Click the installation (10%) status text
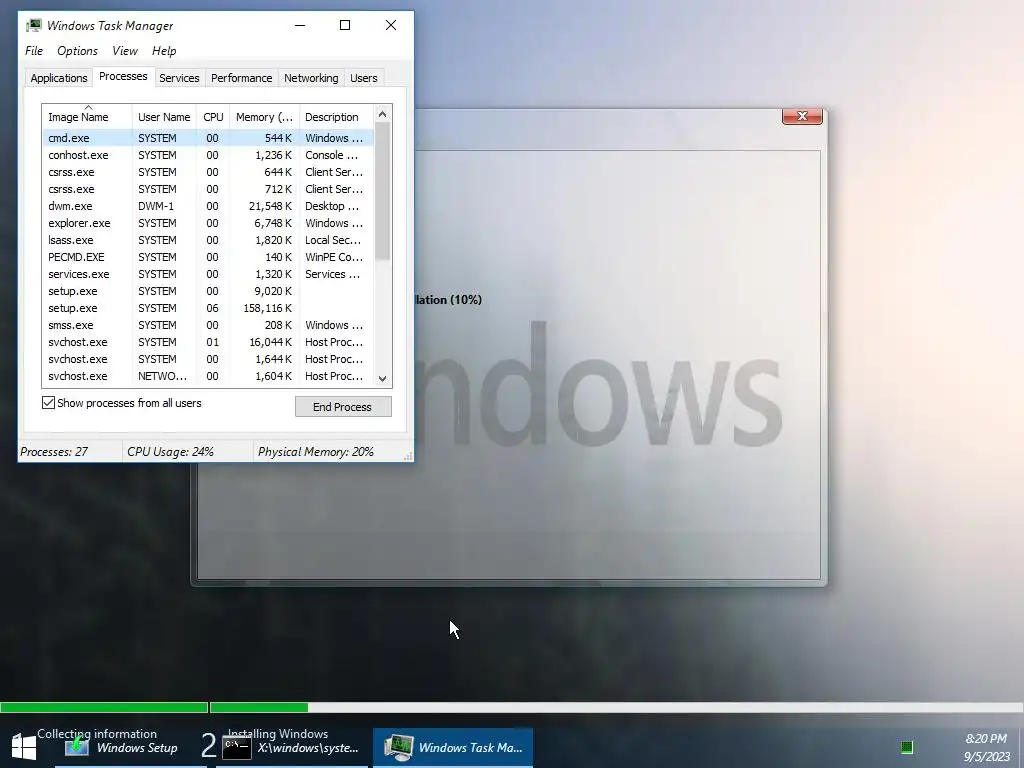Viewport: 1024px width, 768px height. click(449, 300)
